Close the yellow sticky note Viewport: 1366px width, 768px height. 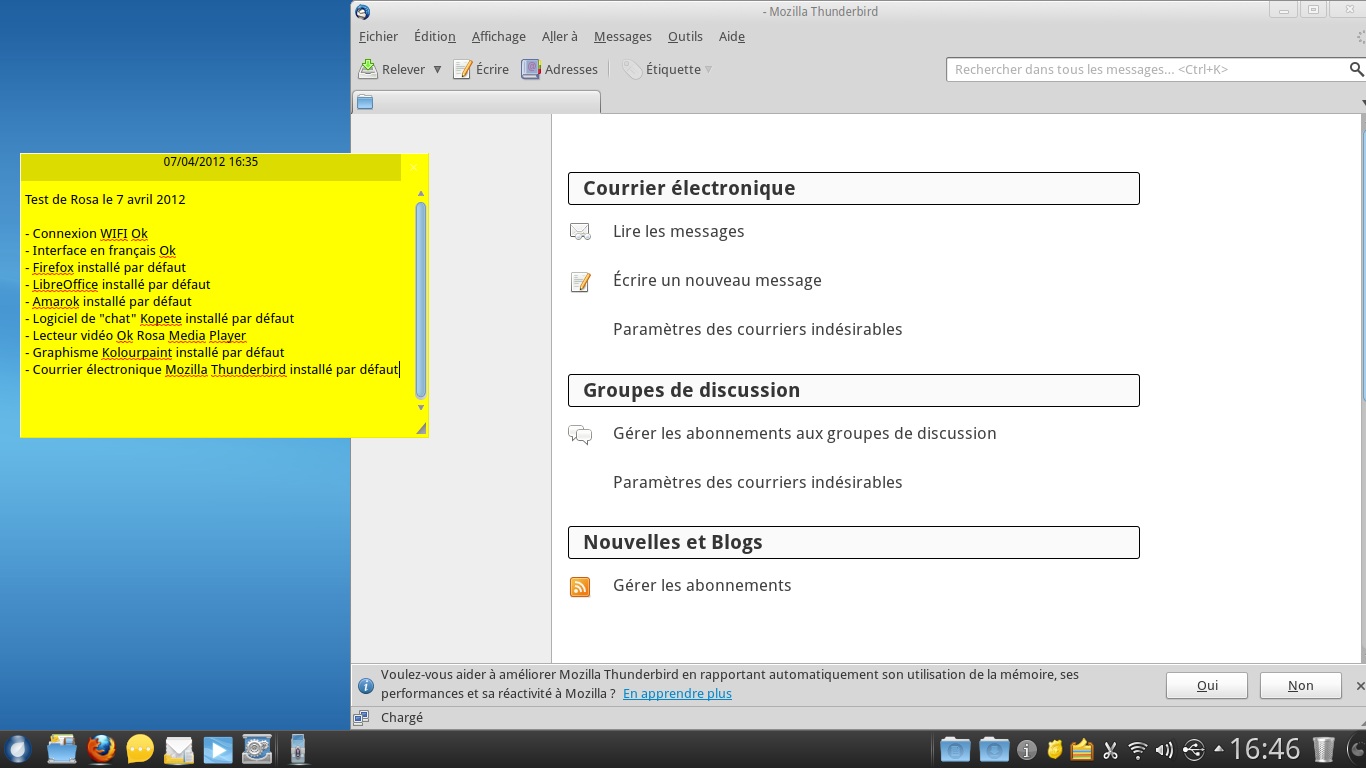[414, 167]
